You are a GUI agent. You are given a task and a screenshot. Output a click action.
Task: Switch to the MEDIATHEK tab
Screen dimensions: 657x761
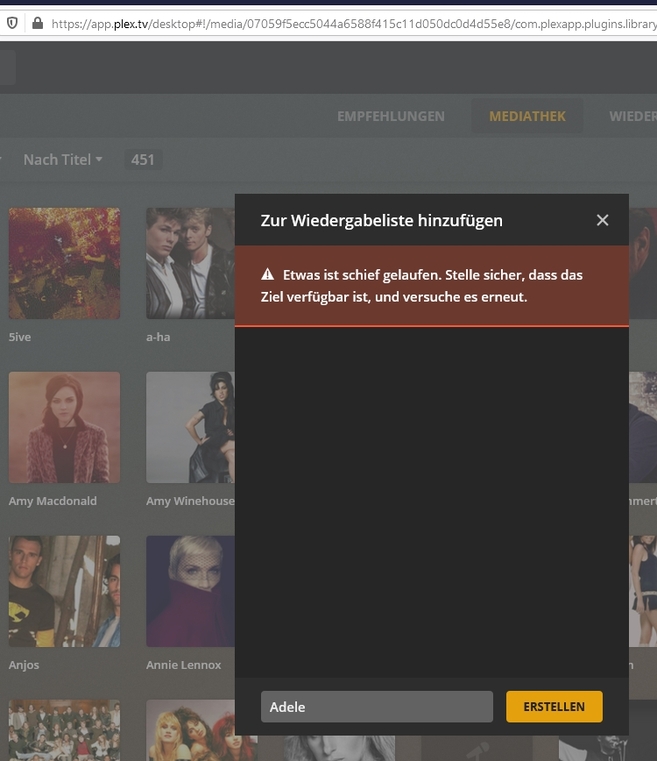pyautogui.click(x=527, y=116)
